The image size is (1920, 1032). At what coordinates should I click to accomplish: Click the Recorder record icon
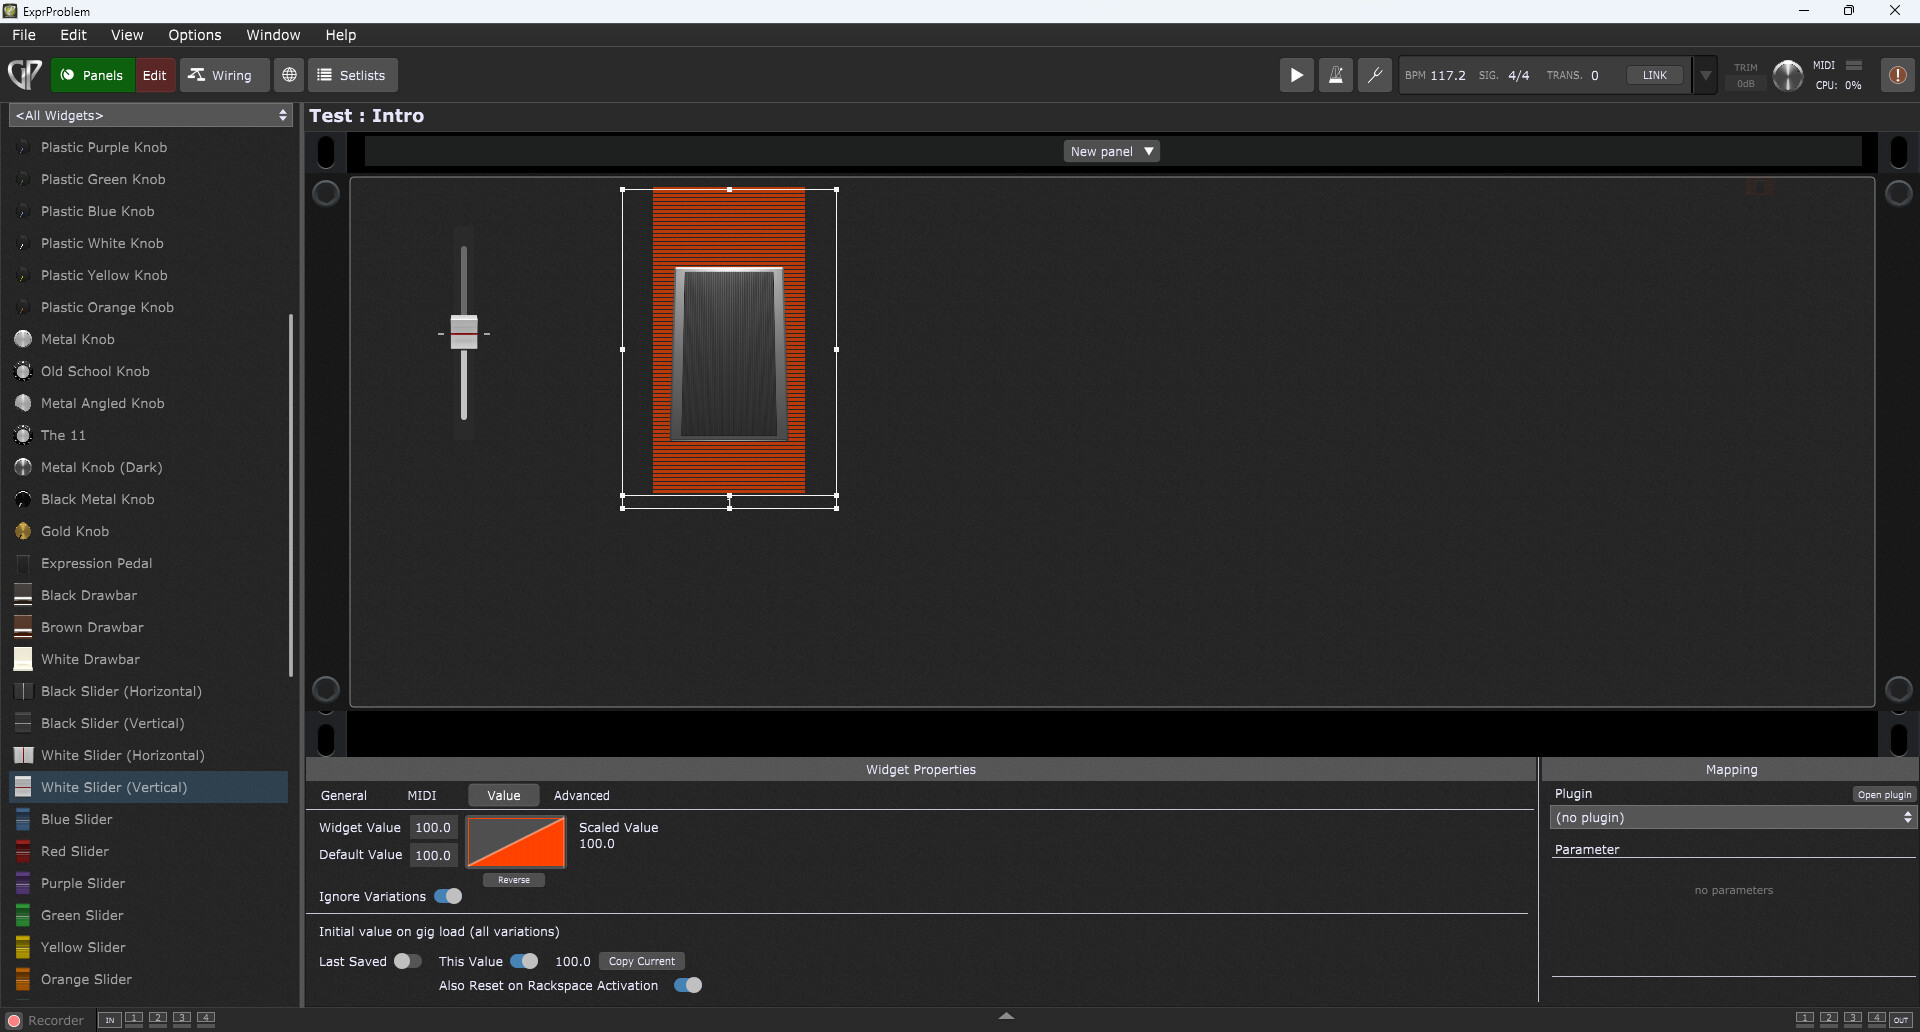coord(14,1020)
